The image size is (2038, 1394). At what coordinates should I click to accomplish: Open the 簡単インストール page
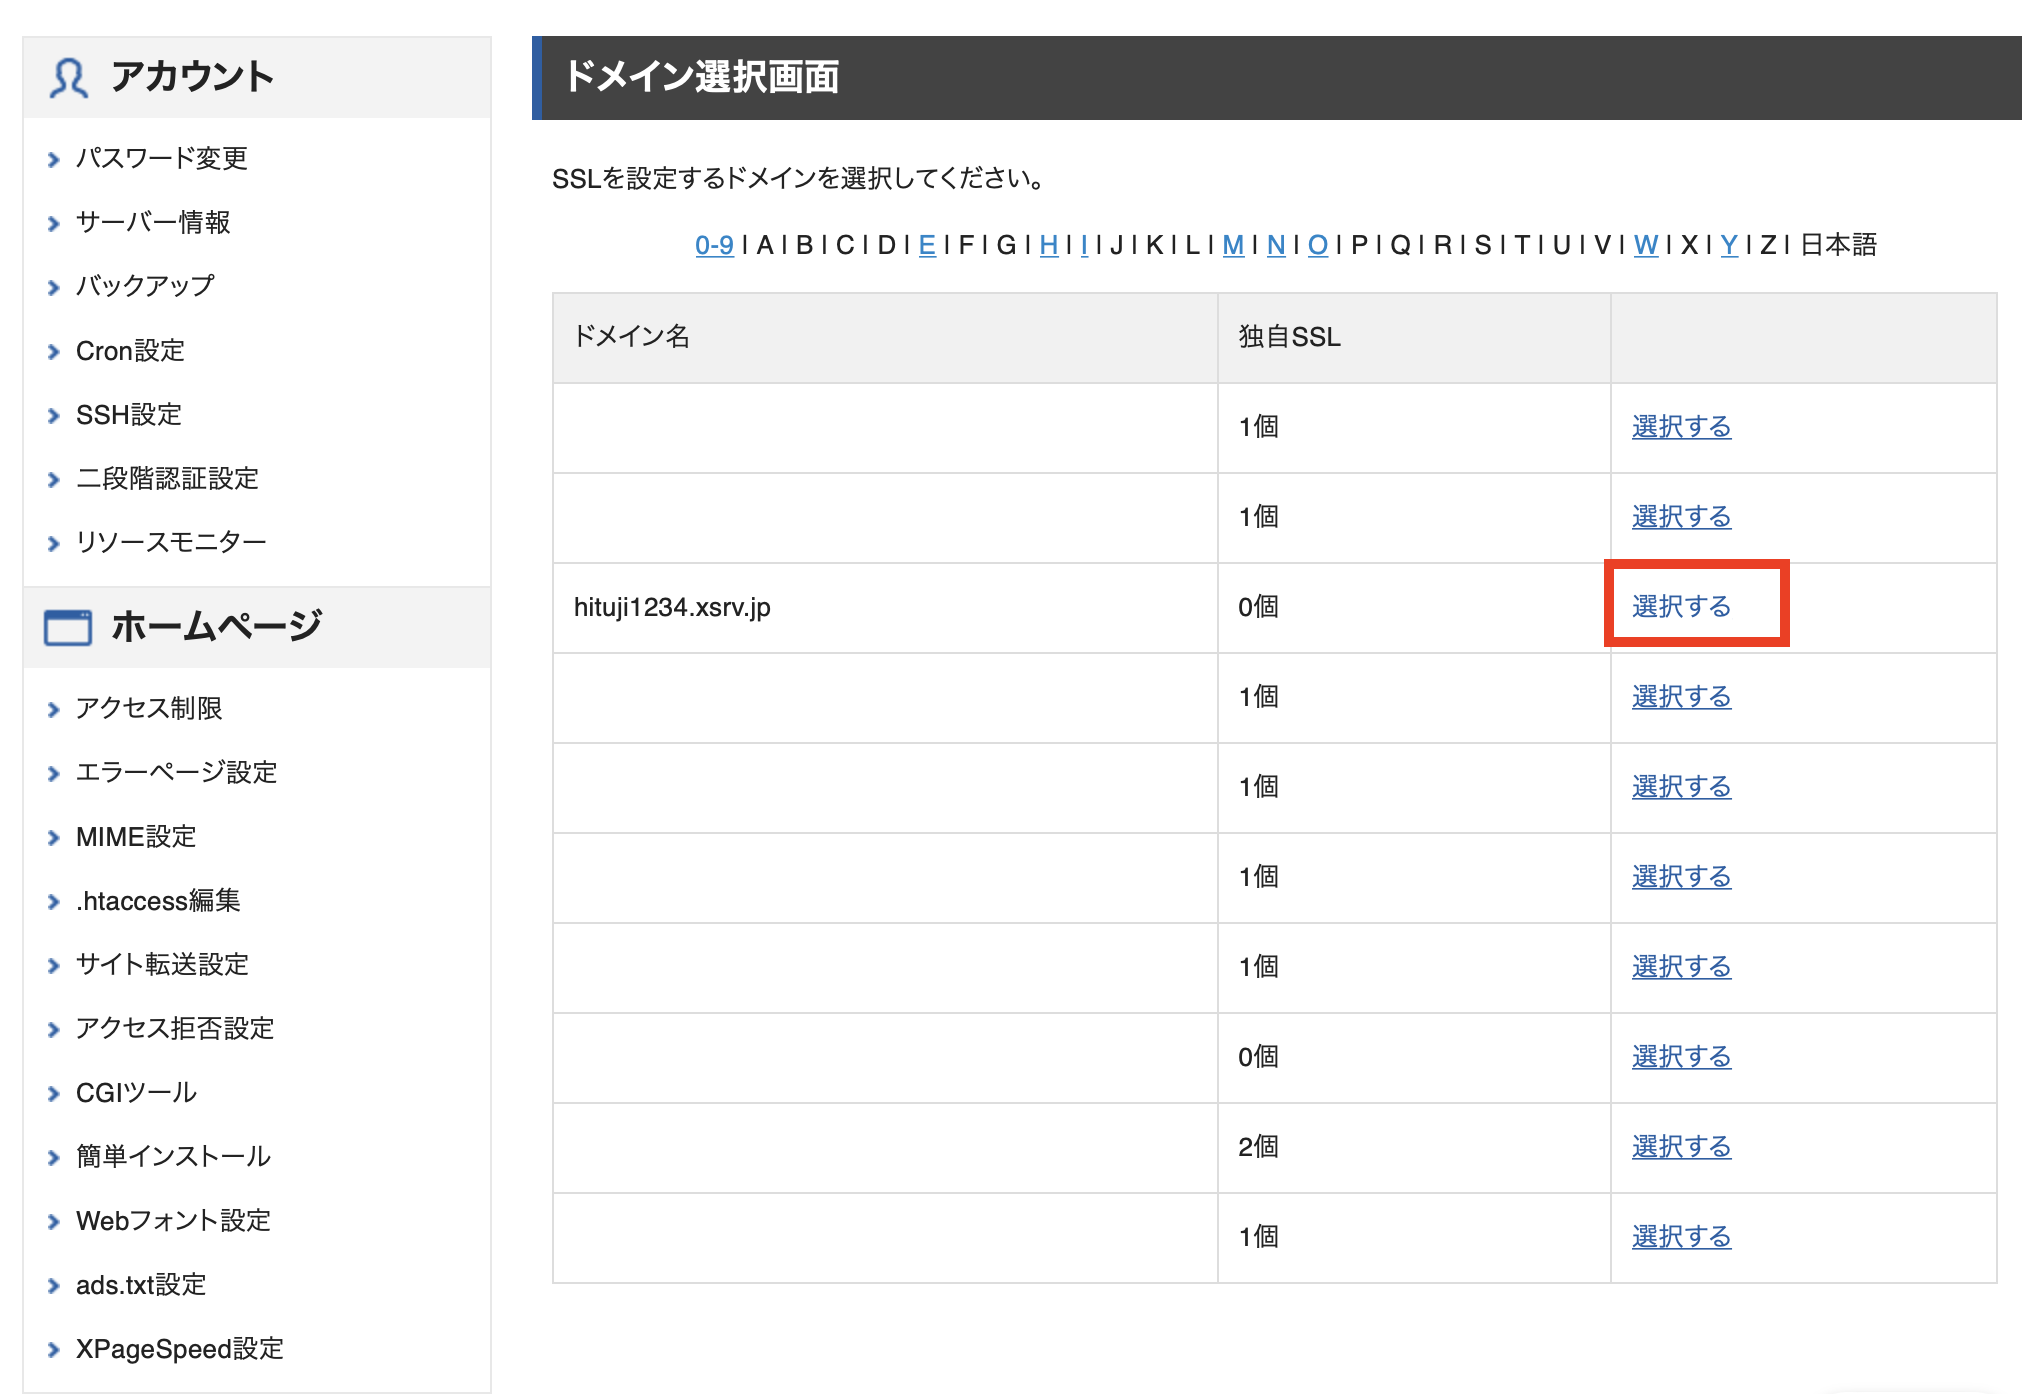coord(172,1157)
